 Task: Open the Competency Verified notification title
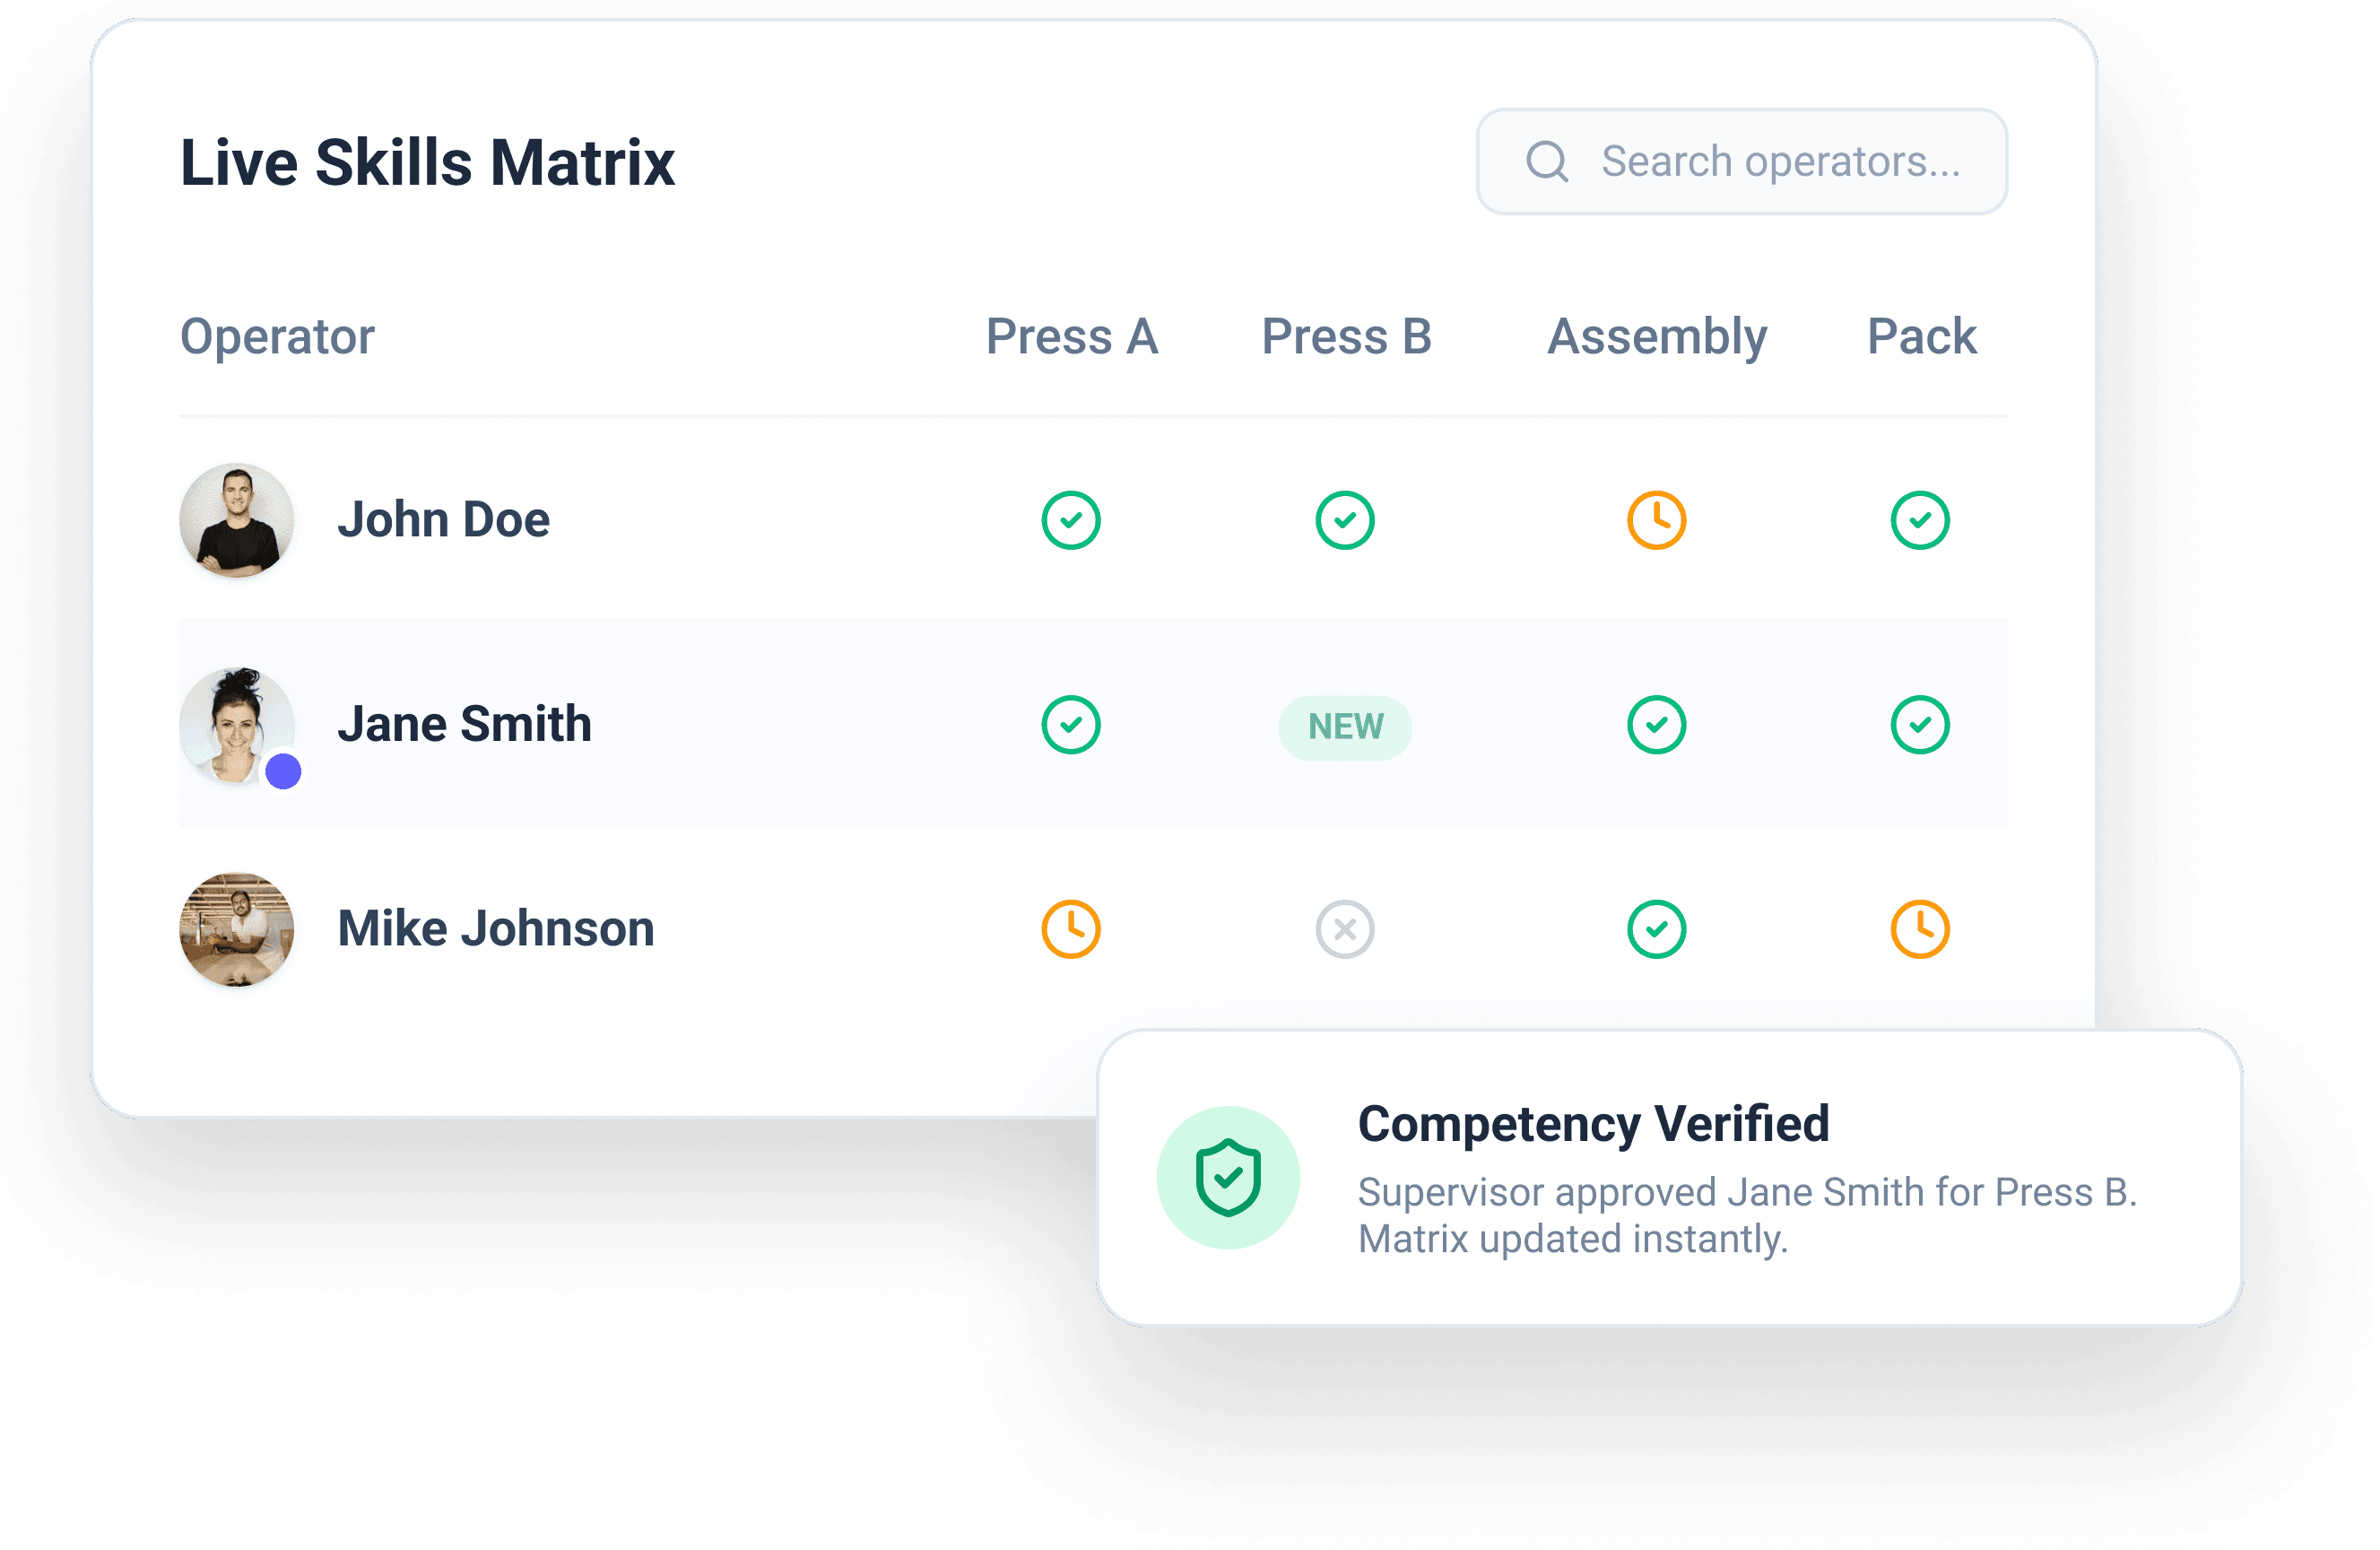(1593, 1123)
